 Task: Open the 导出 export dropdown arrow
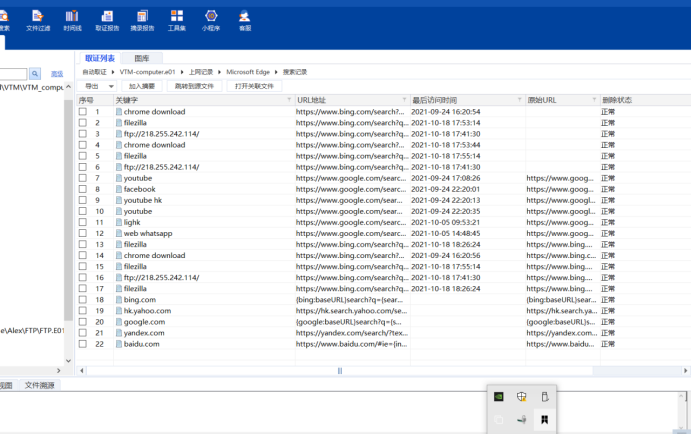111,86
